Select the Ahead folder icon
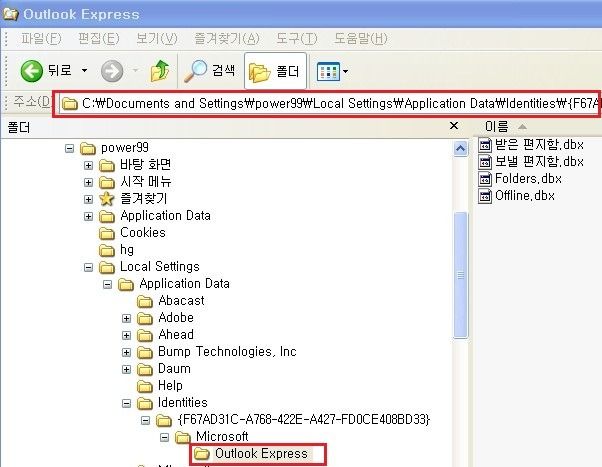 point(145,335)
